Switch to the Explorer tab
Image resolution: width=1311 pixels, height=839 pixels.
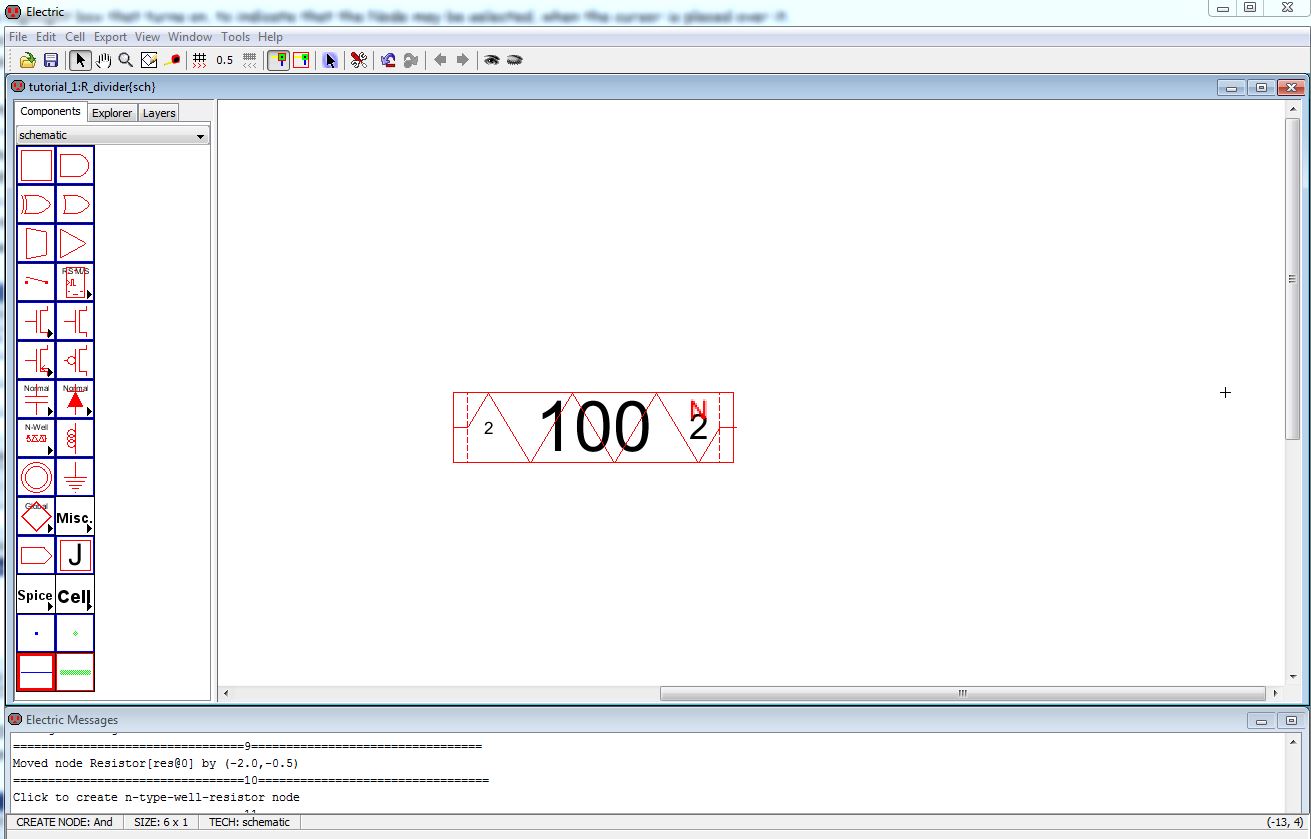(112, 113)
